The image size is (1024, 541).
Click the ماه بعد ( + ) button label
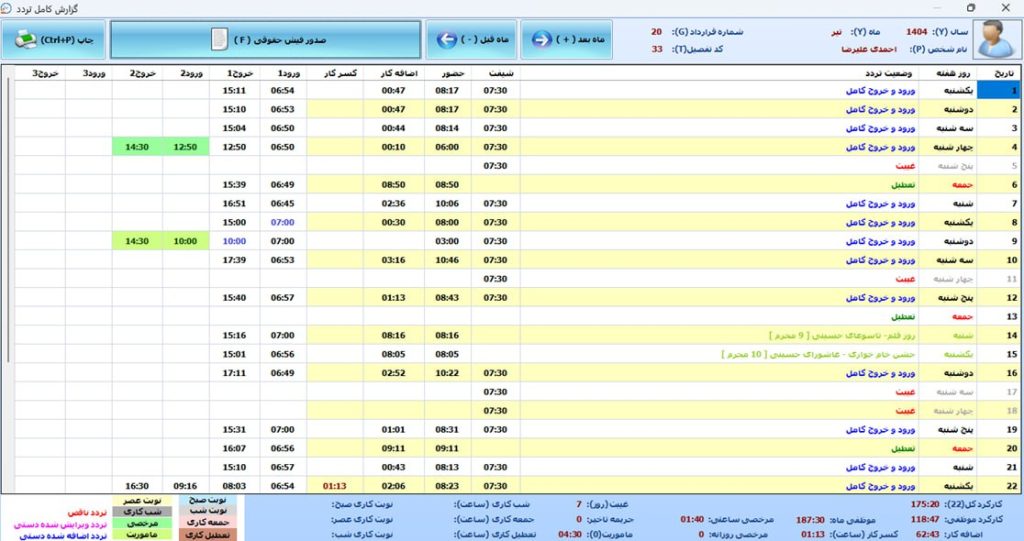tap(581, 40)
